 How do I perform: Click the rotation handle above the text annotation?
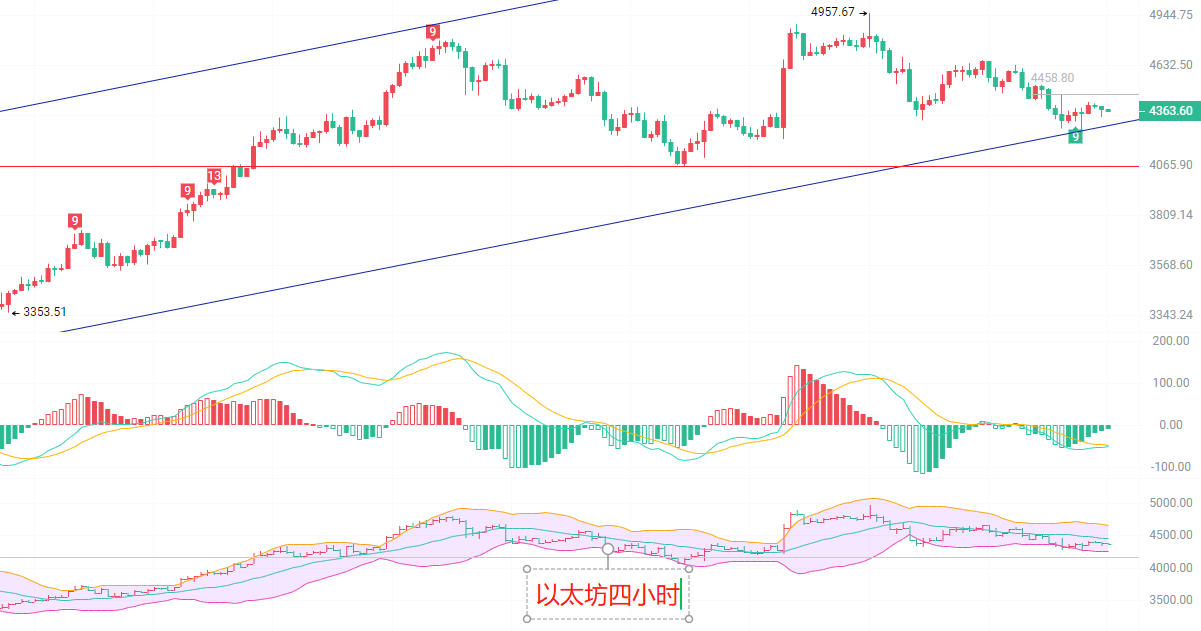point(607,548)
